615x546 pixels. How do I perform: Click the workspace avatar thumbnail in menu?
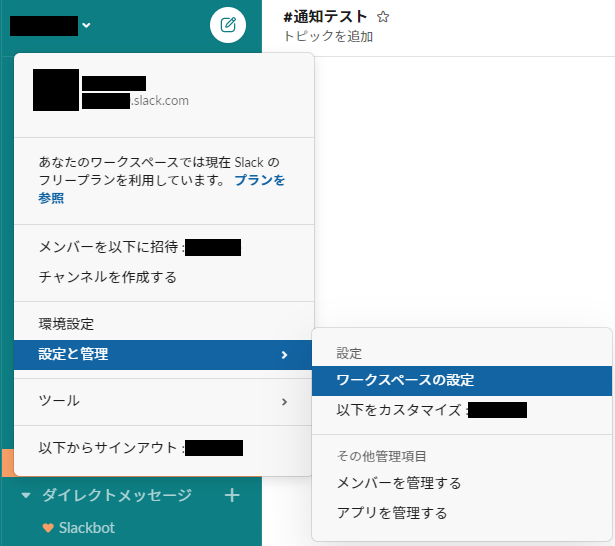[x=56, y=90]
